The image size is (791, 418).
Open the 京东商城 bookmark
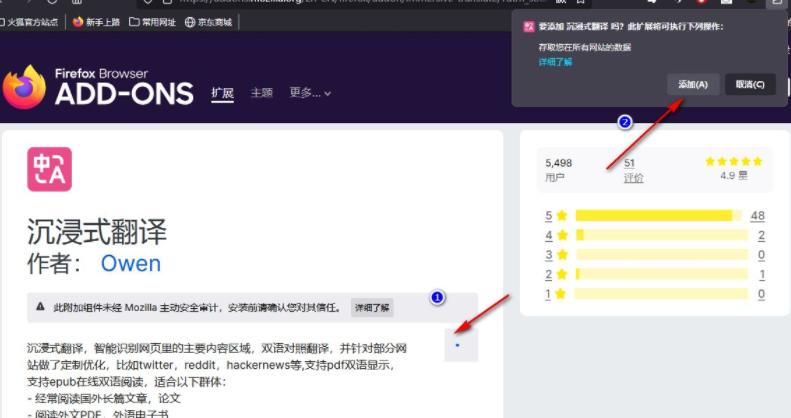point(208,22)
